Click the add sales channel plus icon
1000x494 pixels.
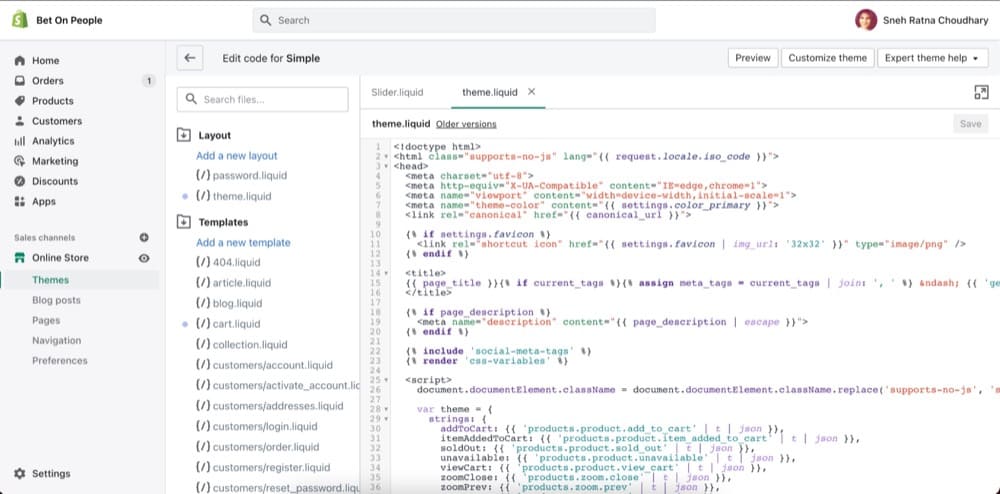point(144,237)
